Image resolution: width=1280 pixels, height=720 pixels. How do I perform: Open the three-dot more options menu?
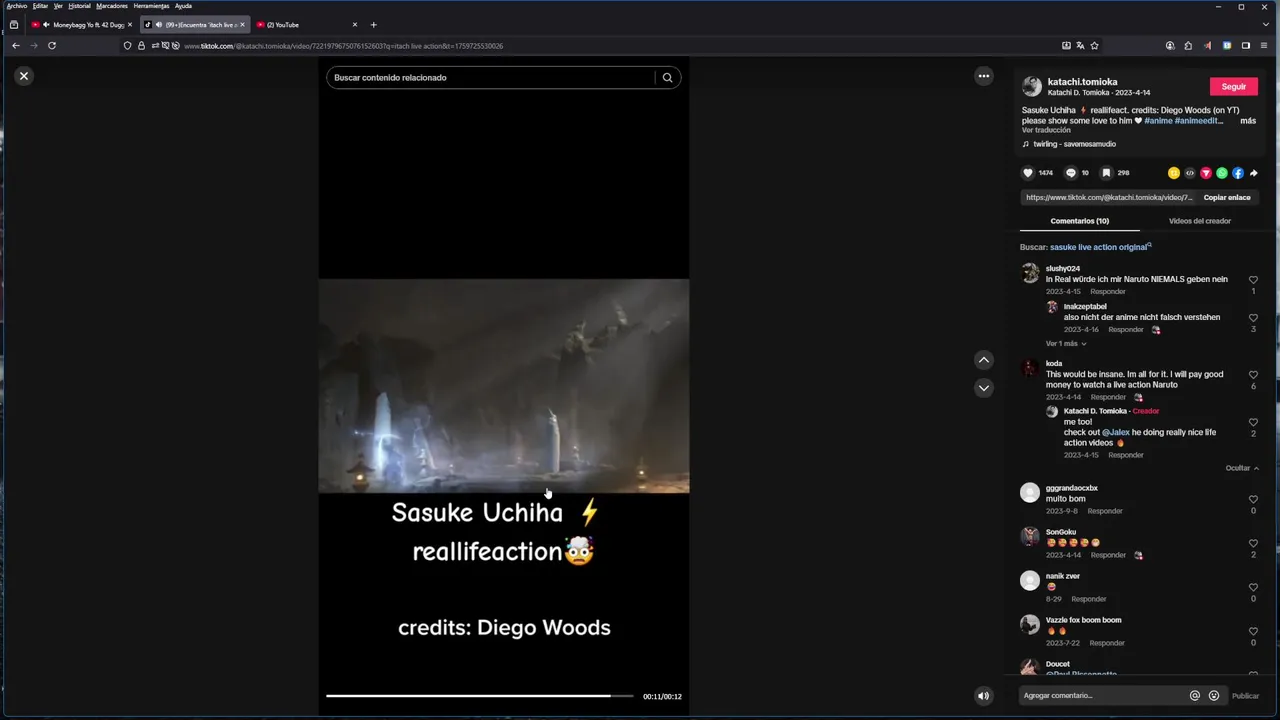click(x=984, y=76)
